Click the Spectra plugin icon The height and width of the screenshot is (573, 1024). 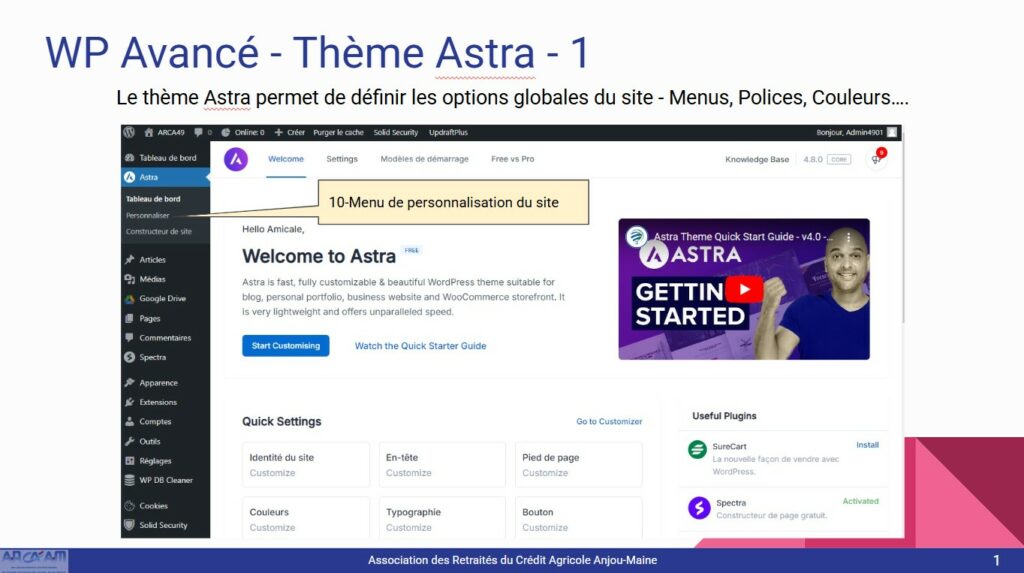coord(699,507)
